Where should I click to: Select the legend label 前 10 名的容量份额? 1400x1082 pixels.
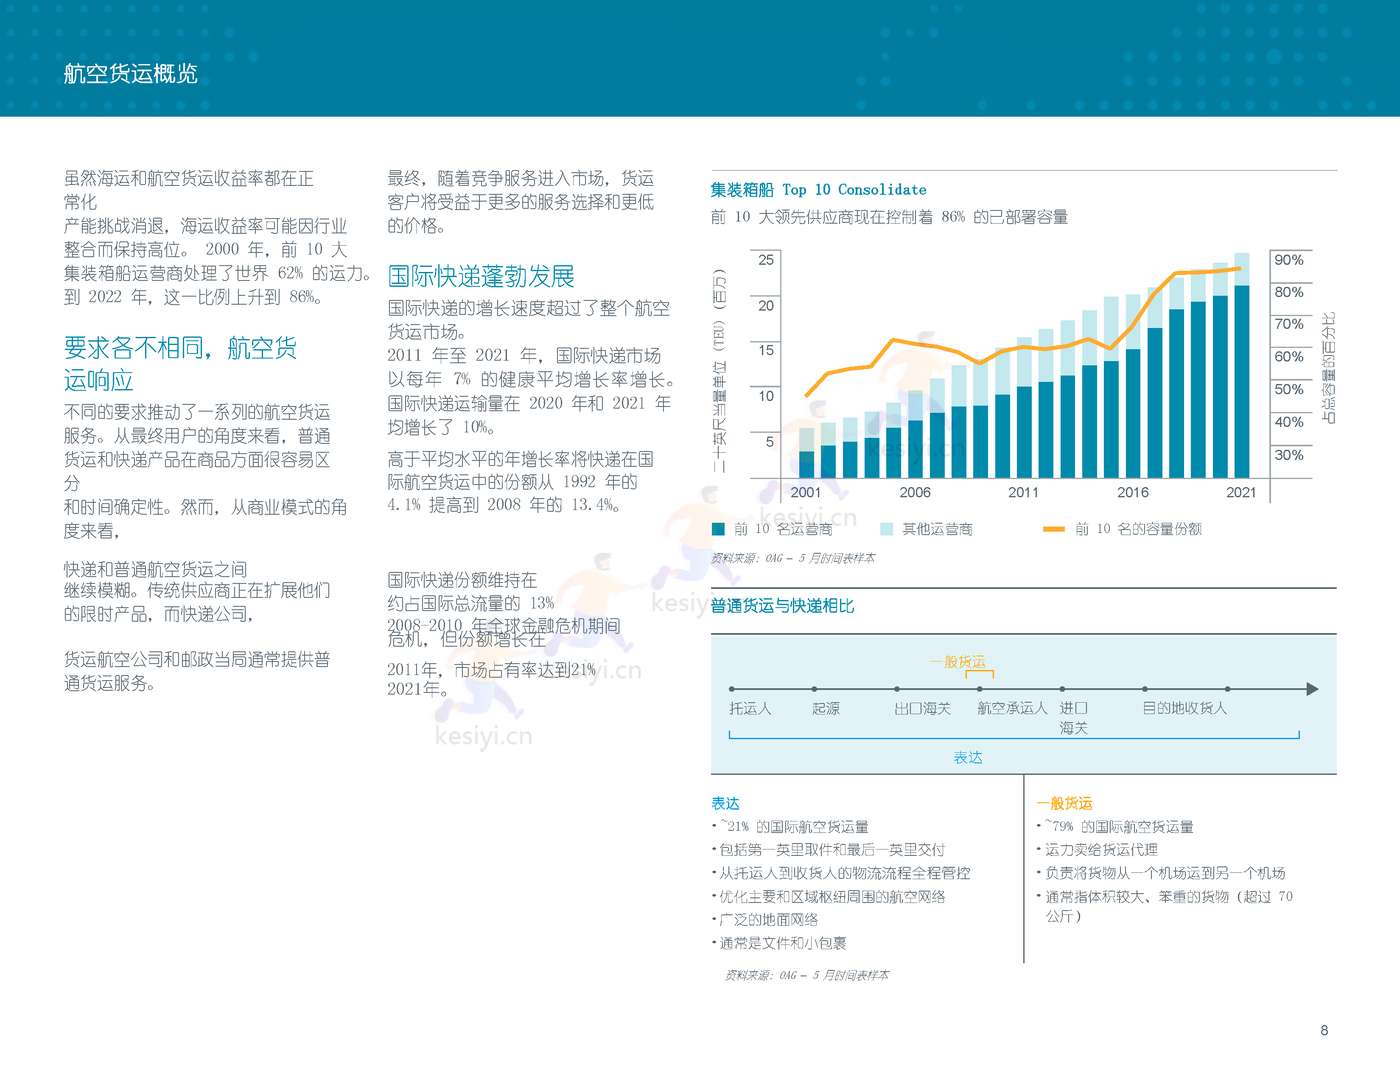tap(1138, 529)
